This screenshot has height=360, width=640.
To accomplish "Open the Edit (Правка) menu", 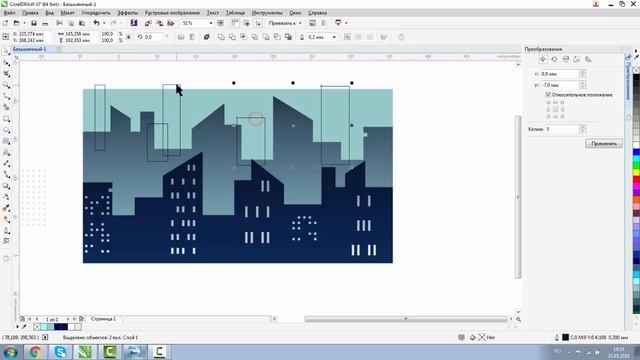I will 31,13.
